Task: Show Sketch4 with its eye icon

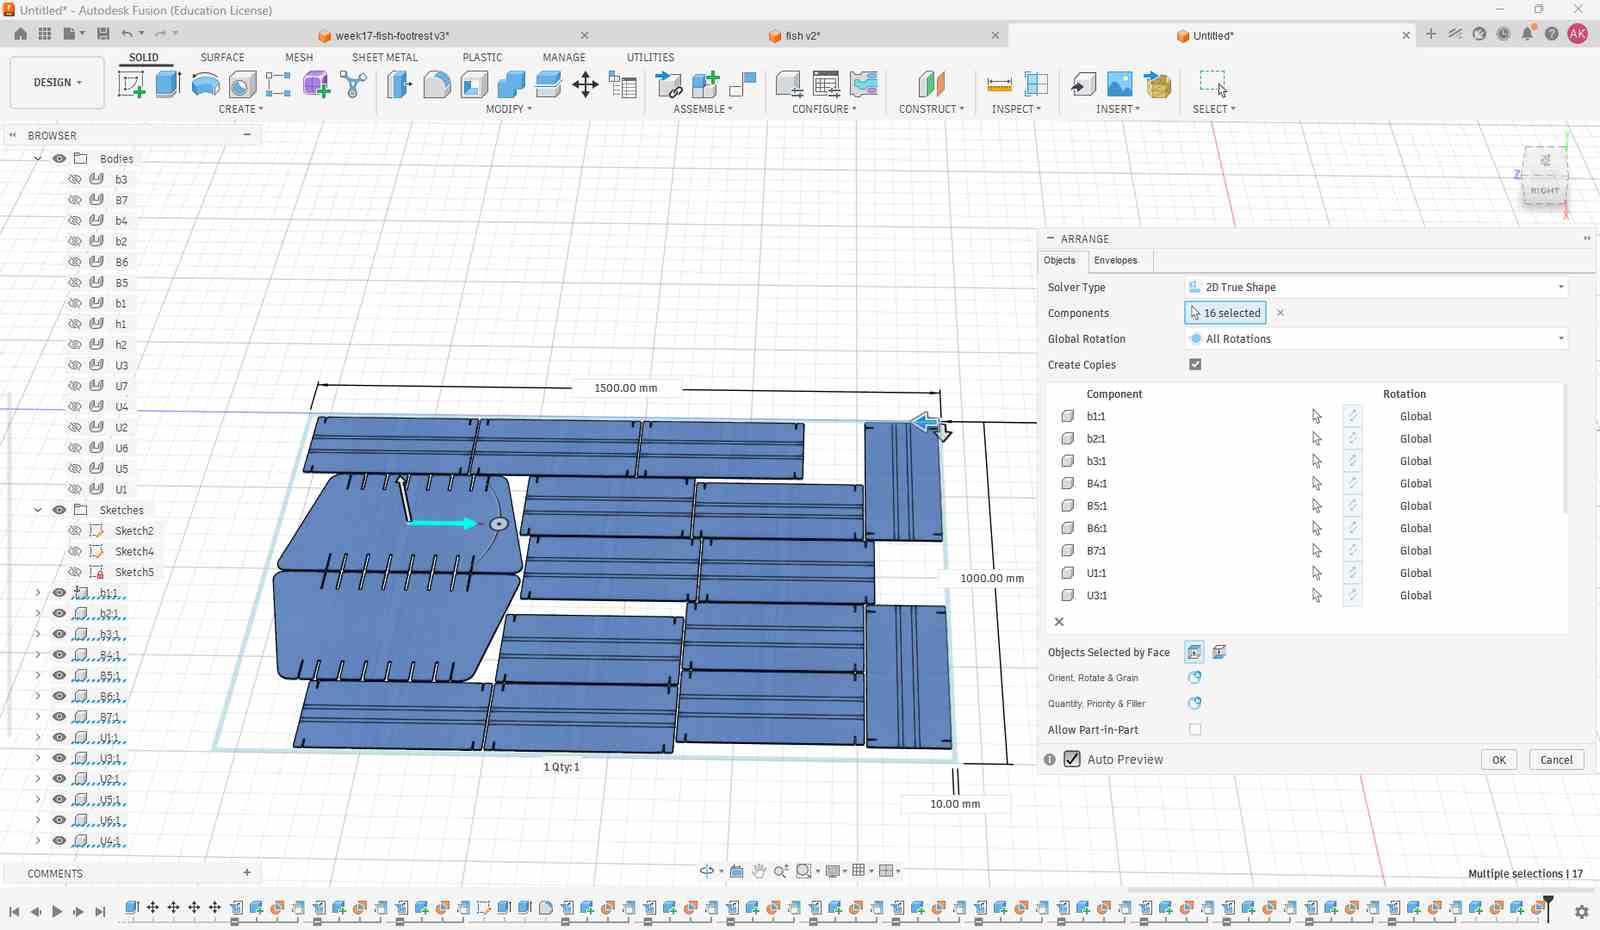Action: pos(75,551)
